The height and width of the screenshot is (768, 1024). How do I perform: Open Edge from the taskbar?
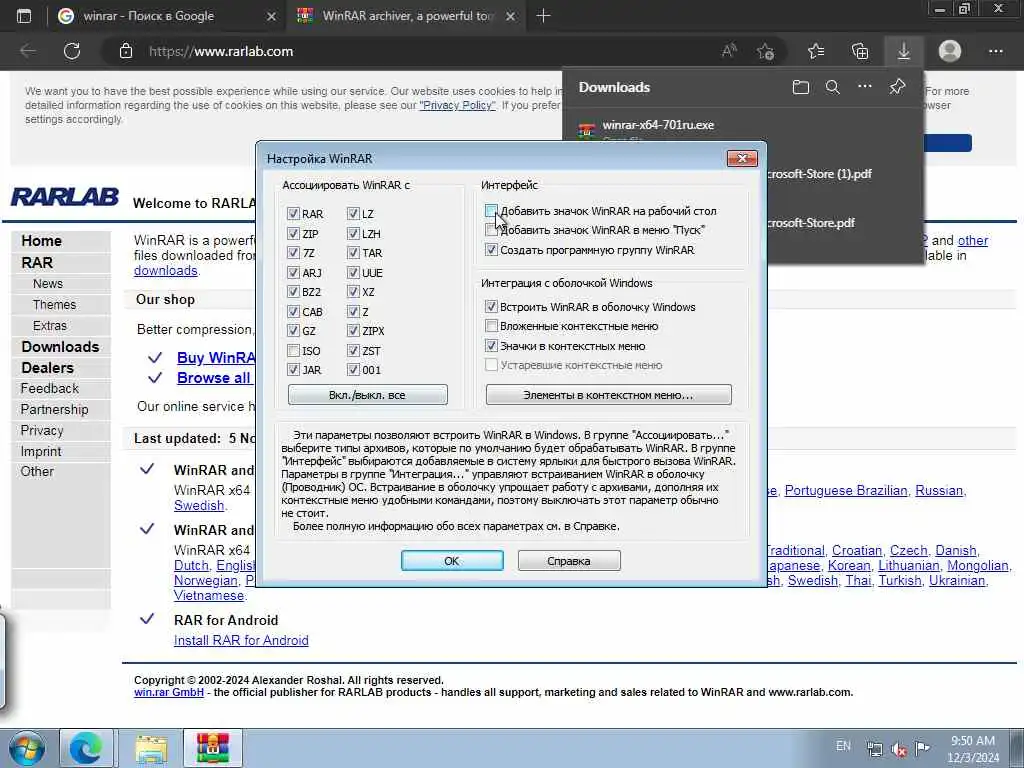[86, 748]
